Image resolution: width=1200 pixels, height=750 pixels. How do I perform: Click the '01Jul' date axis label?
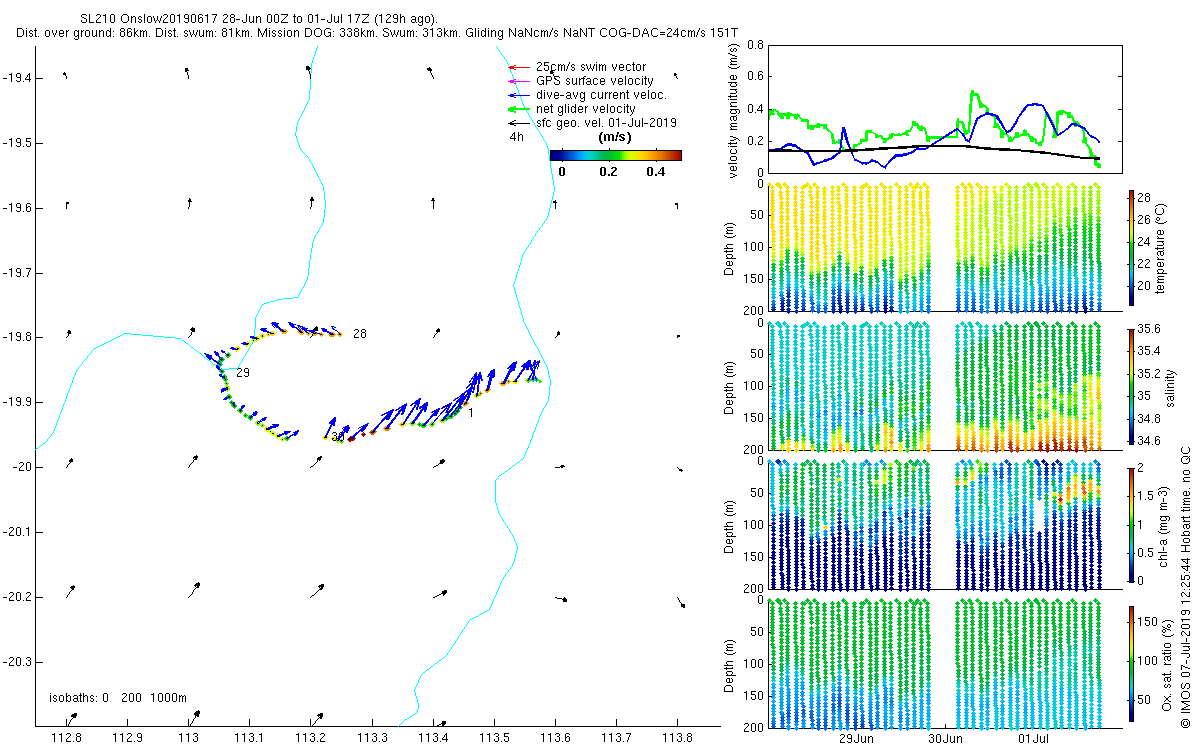(1033, 739)
